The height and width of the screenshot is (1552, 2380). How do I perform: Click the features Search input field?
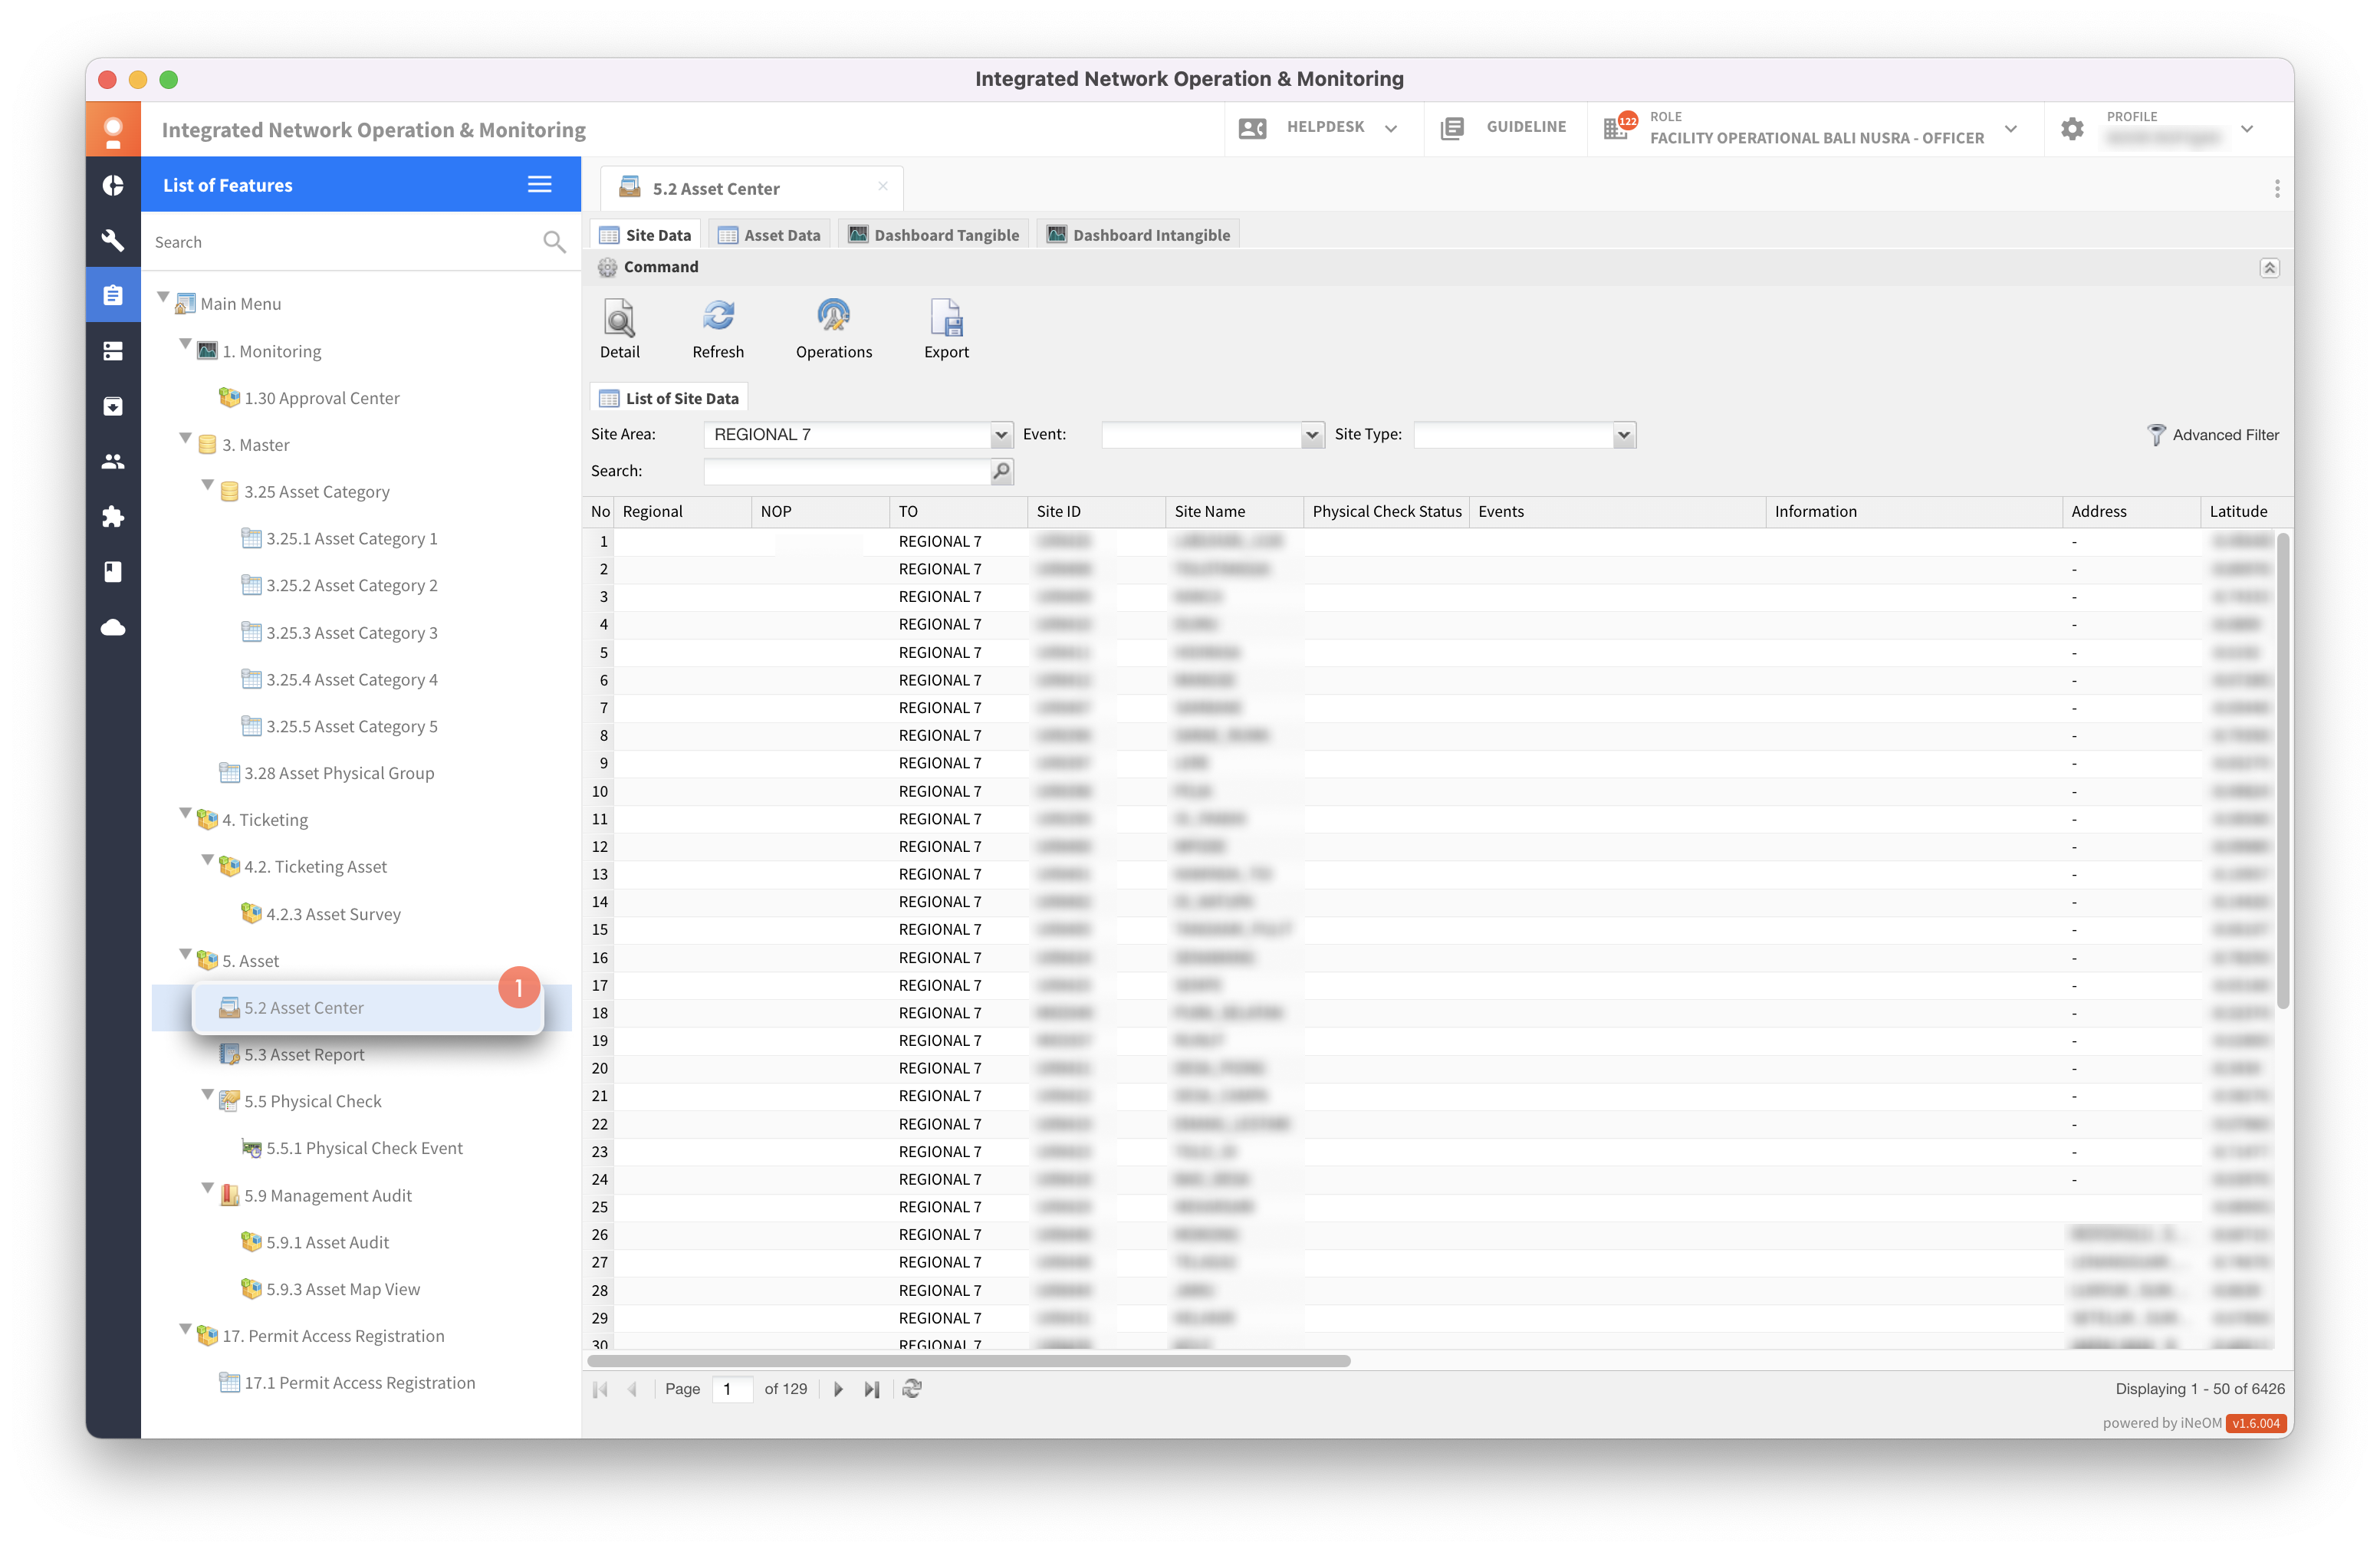[x=345, y=242]
